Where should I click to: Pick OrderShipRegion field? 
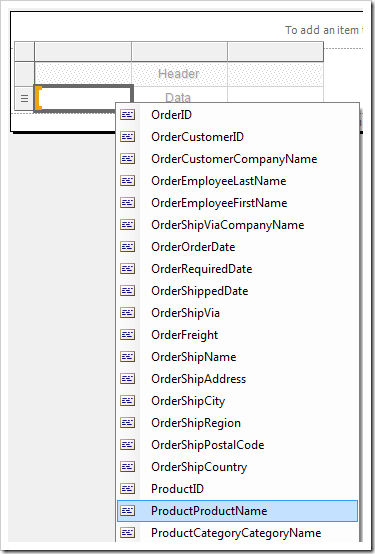coord(237,422)
